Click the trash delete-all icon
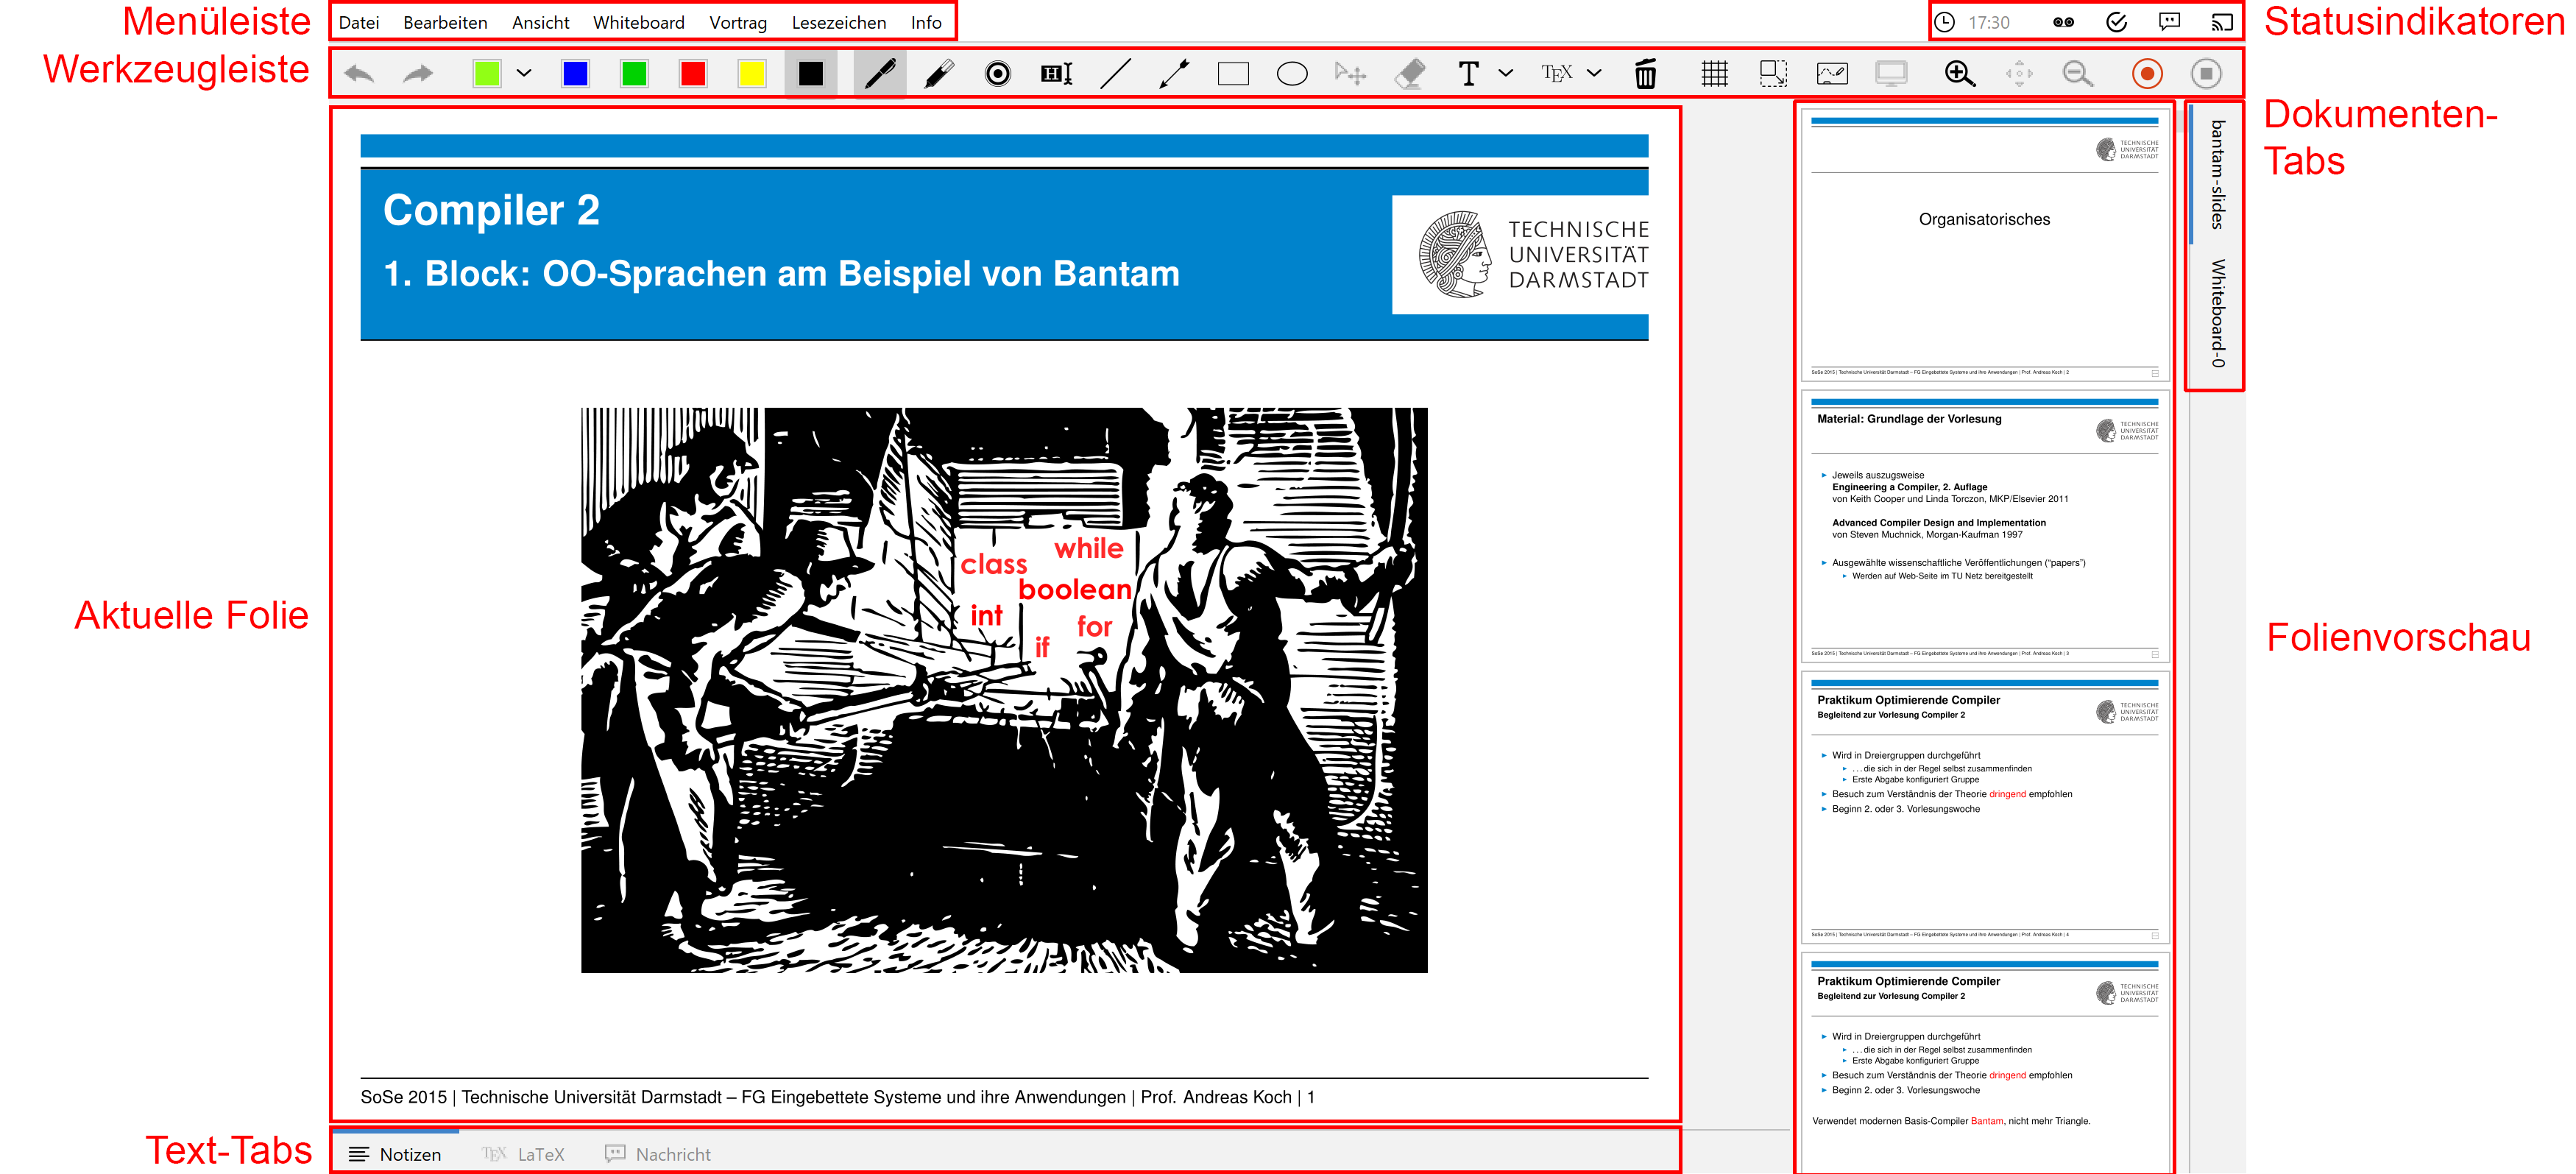This screenshot has width=2576, height=1174. (x=1645, y=73)
